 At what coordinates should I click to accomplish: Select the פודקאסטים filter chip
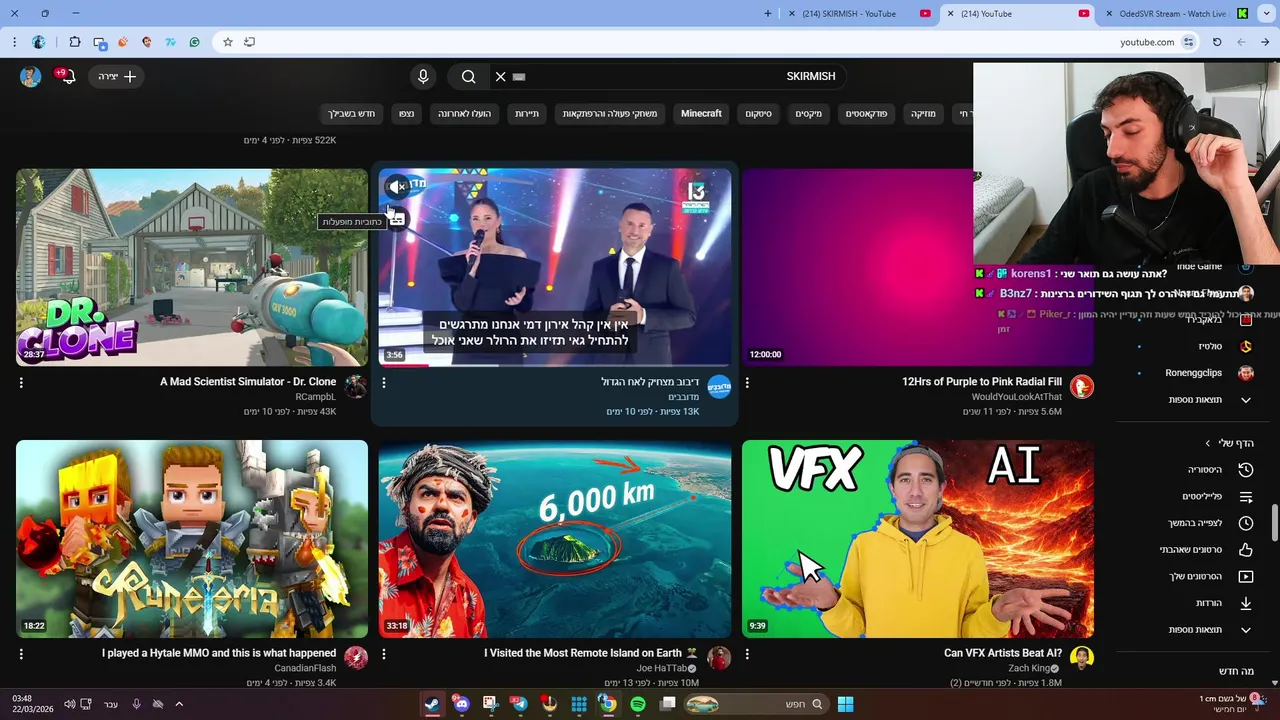pyautogui.click(x=866, y=114)
